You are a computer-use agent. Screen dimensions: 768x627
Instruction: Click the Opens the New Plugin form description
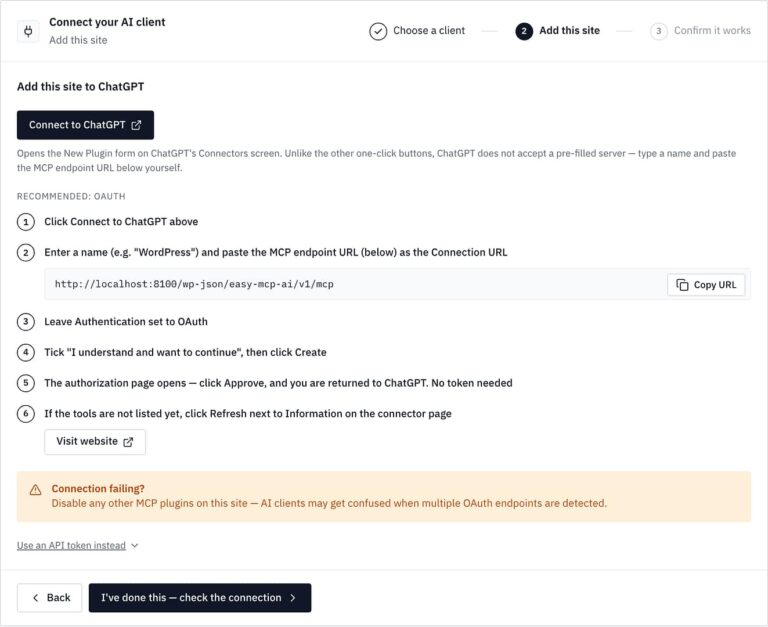(376, 161)
